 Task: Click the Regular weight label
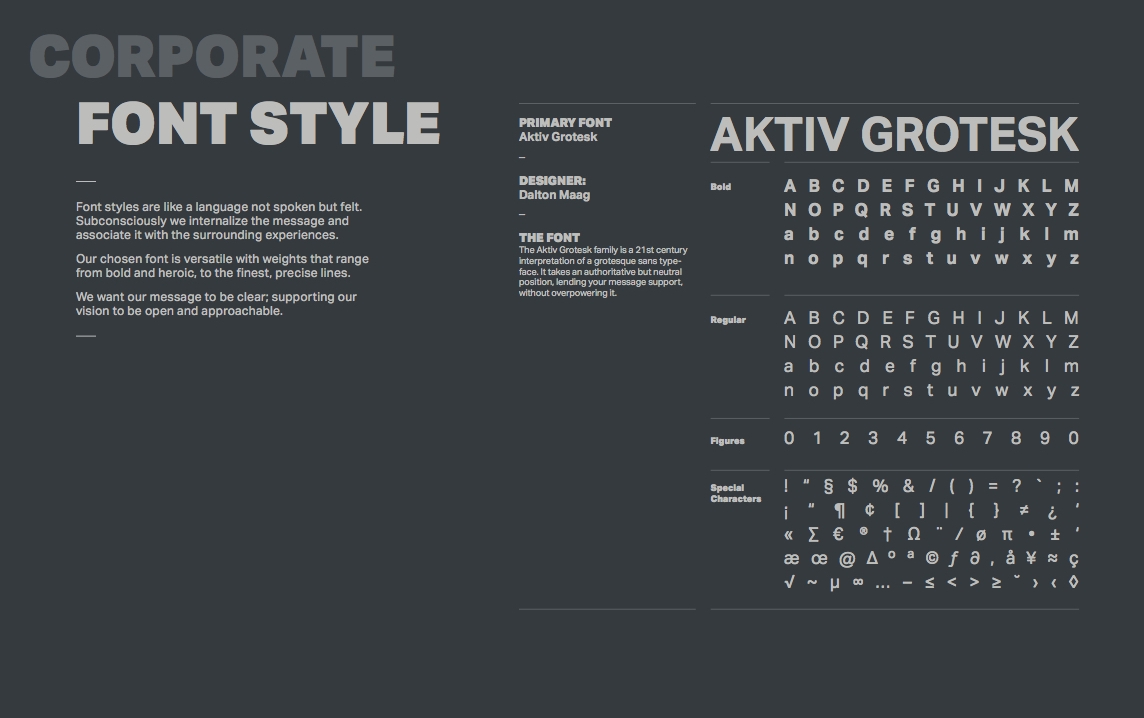pyautogui.click(x=728, y=320)
